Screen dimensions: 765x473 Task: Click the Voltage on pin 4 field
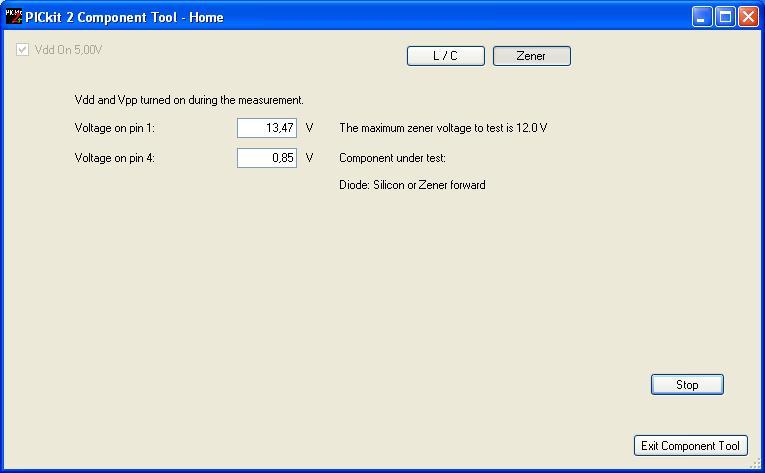(x=267, y=158)
